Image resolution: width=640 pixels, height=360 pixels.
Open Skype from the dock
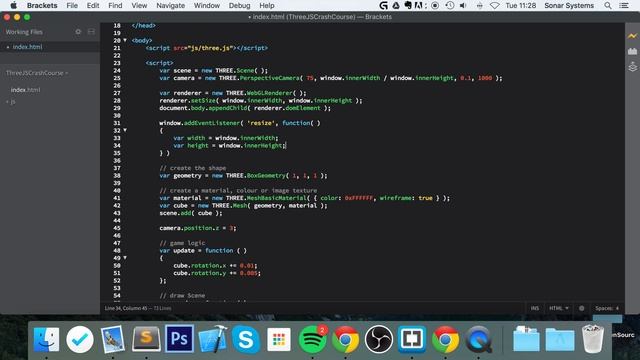[x=246, y=339]
